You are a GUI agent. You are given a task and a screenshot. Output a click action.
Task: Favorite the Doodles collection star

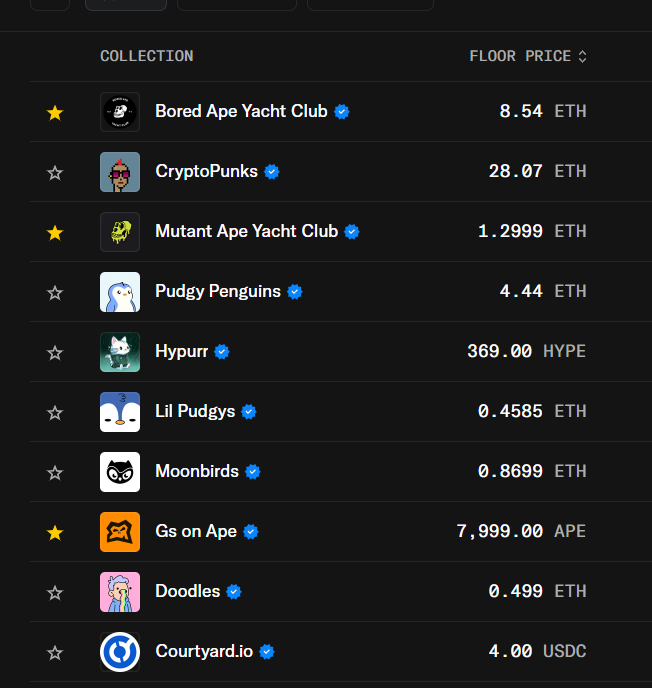tap(55, 593)
